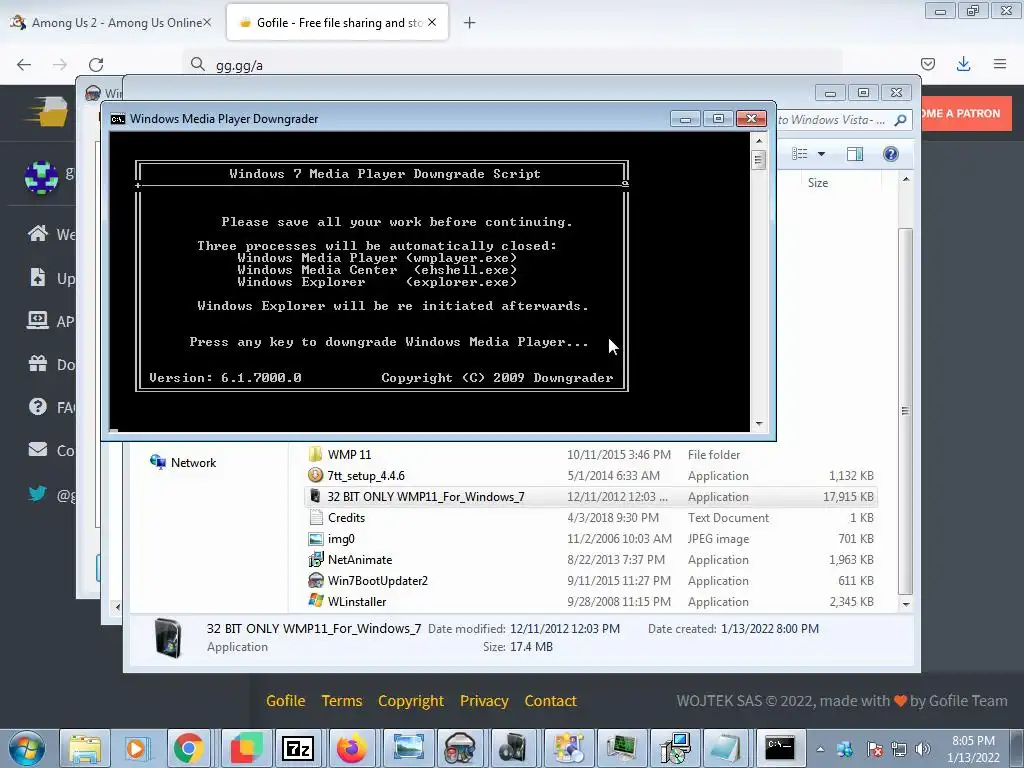The height and width of the screenshot is (768, 1024).
Task: Click the Gofile upload file sidebar icon
Action: pos(38,277)
